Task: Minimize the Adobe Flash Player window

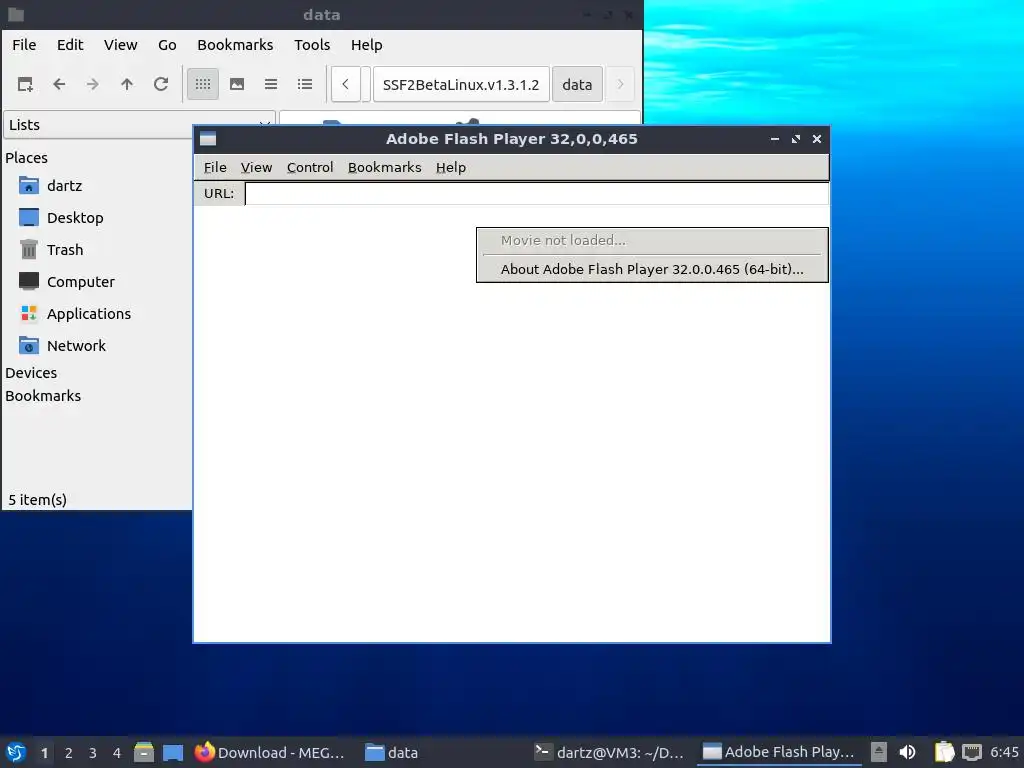Action: point(775,139)
